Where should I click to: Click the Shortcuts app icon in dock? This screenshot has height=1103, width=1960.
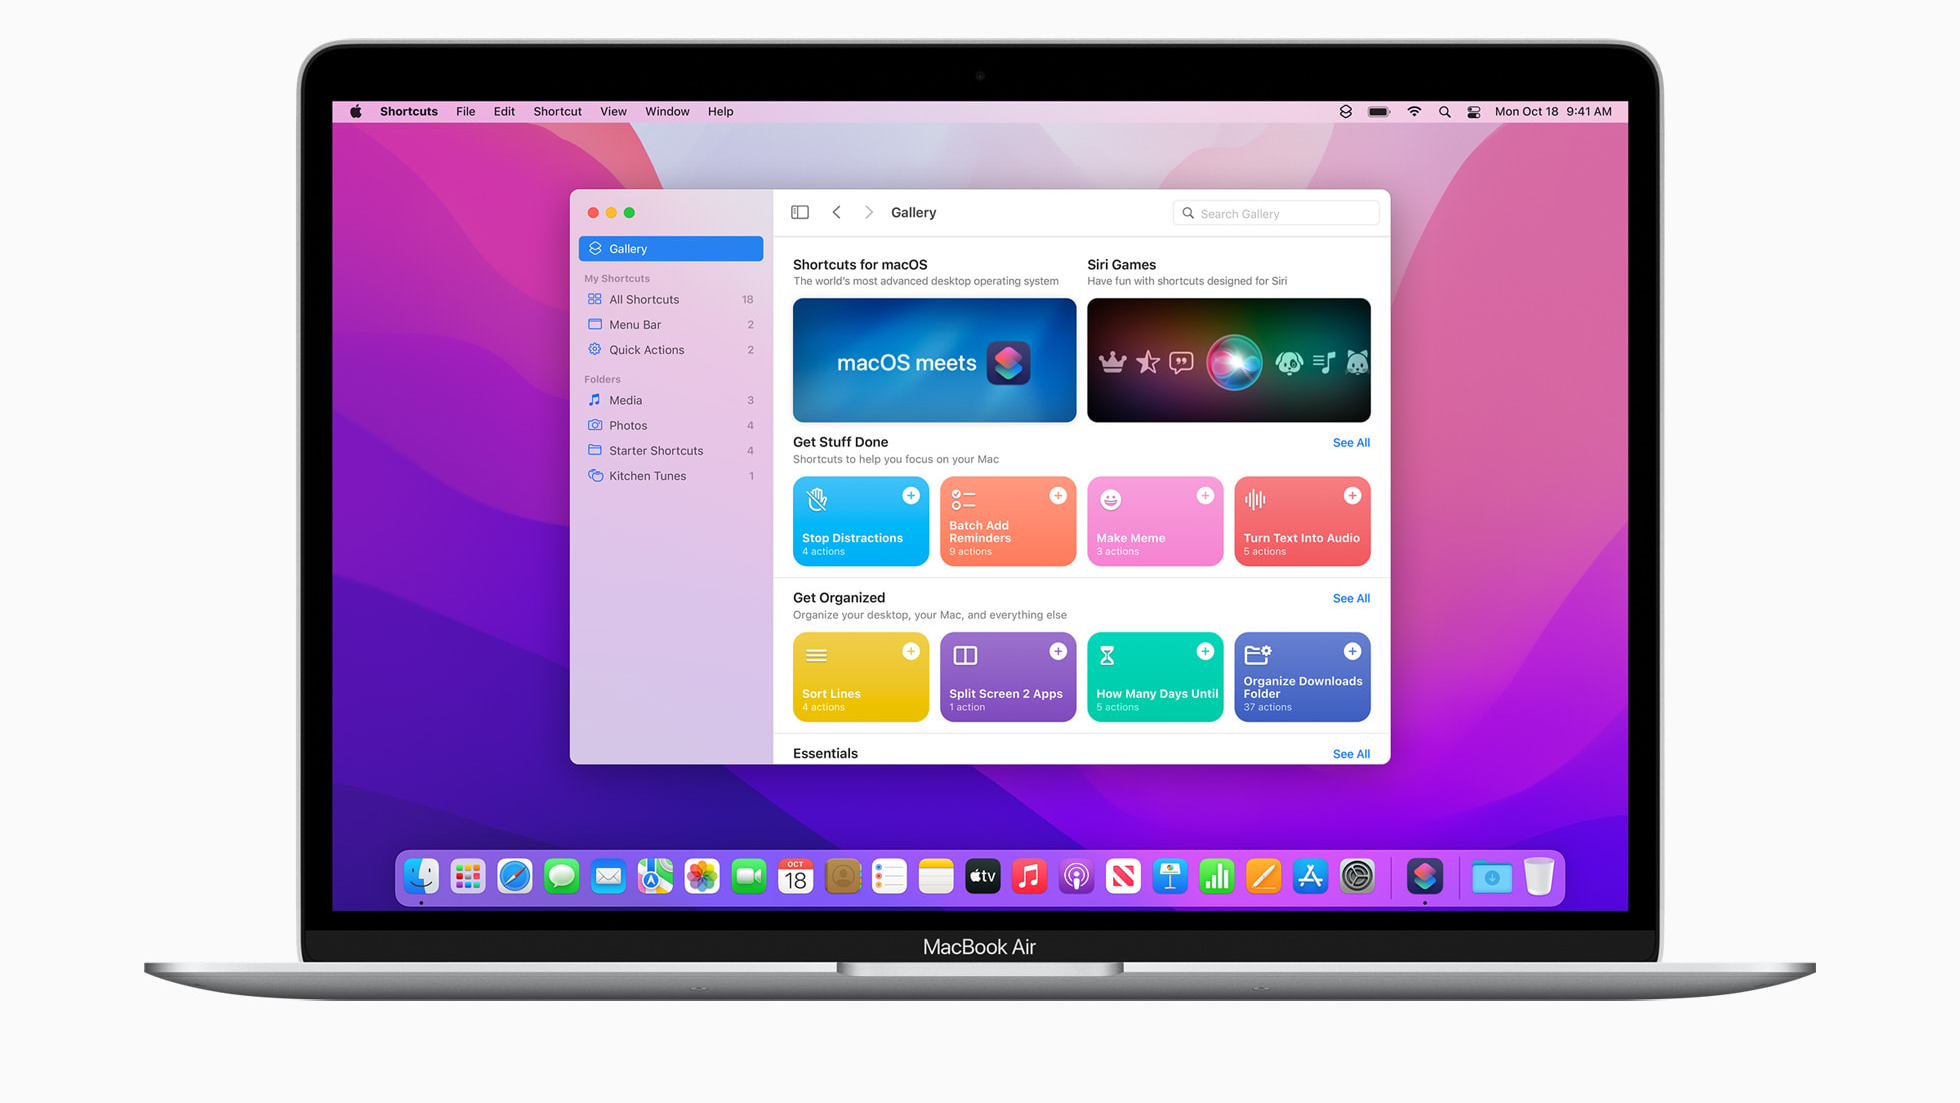[x=1424, y=878]
